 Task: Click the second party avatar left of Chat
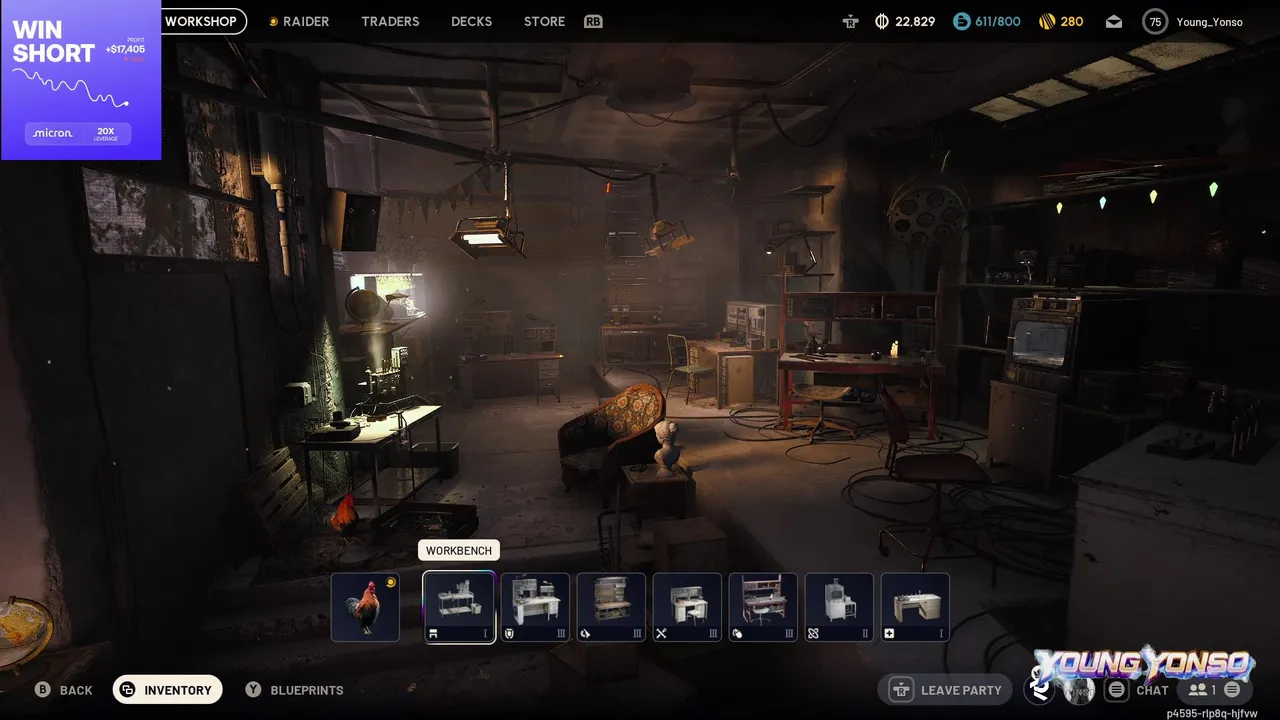click(x=1079, y=690)
